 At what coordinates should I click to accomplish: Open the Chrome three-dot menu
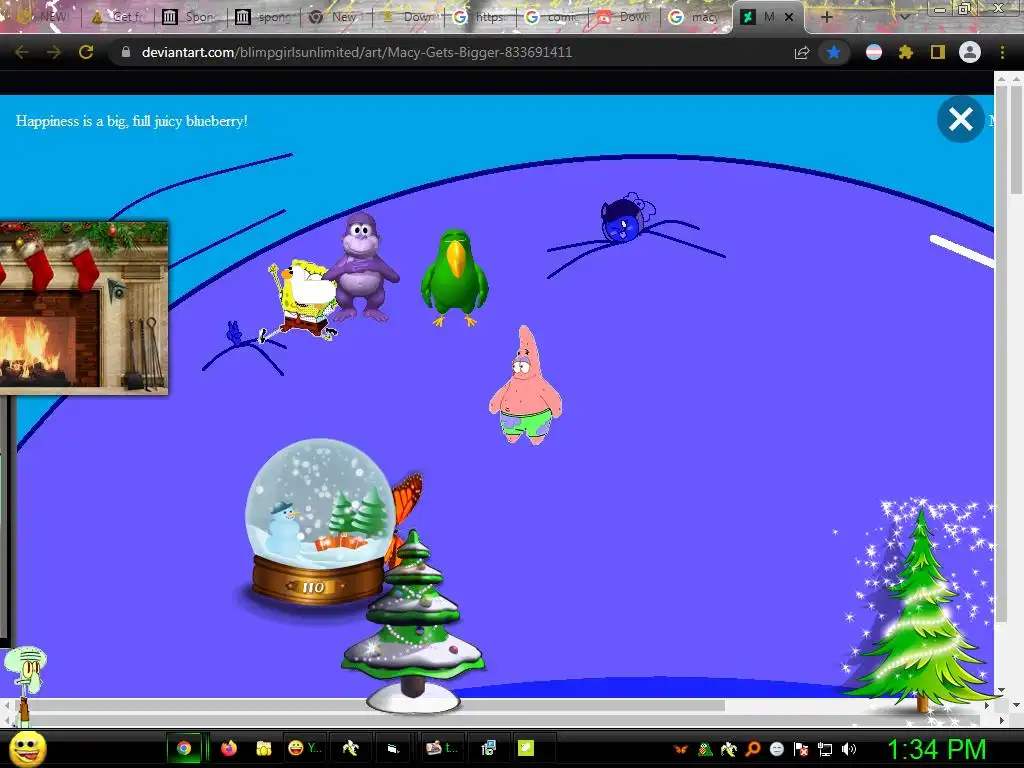point(1002,52)
